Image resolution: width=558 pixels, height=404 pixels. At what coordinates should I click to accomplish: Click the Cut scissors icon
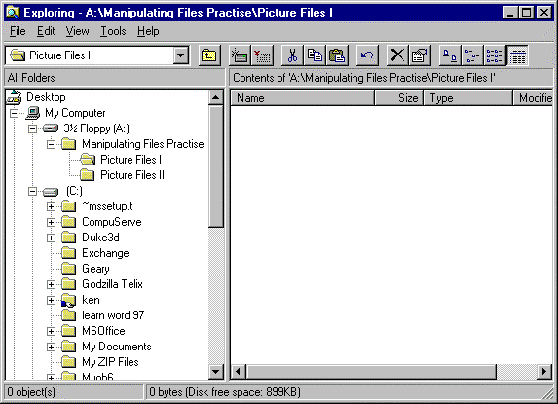[x=292, y=56]
